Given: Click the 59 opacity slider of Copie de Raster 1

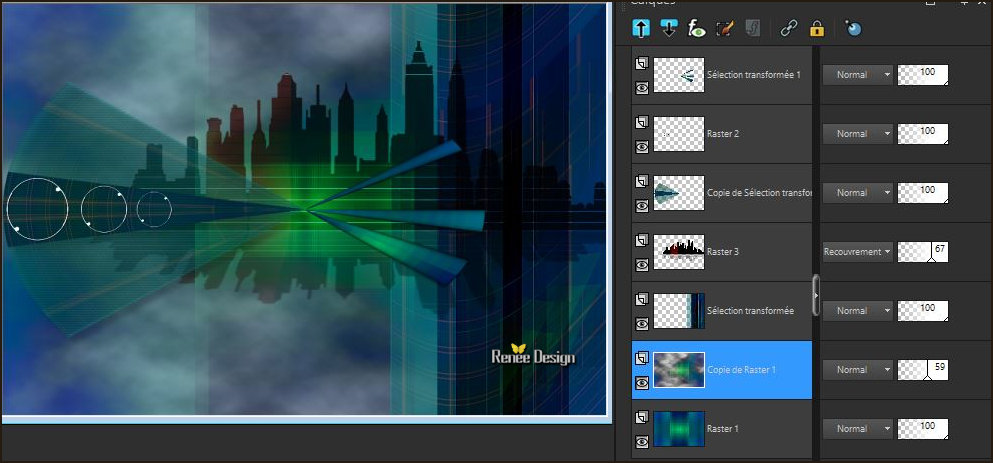Looking at the screenshot, I should pos(923,369).
